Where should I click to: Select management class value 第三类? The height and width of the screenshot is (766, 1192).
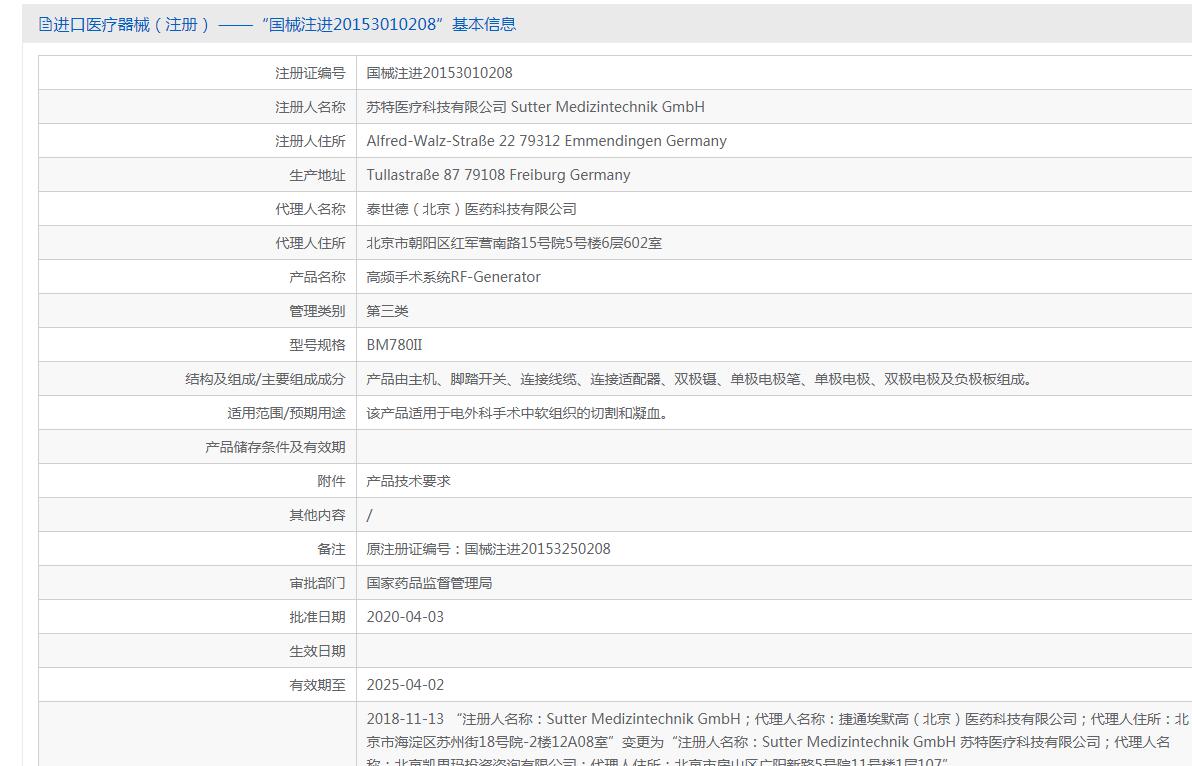(388, 312)
